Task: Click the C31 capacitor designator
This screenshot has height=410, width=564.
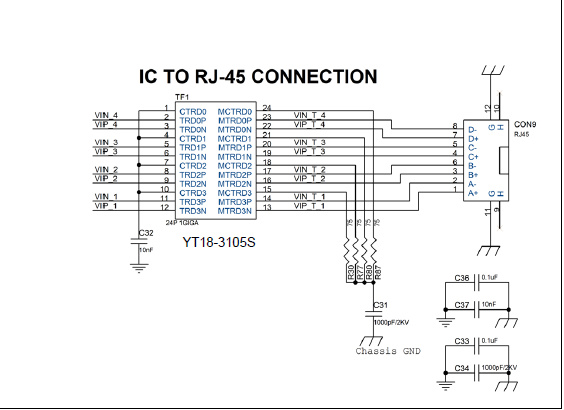Action: click(x=381, y=305)
